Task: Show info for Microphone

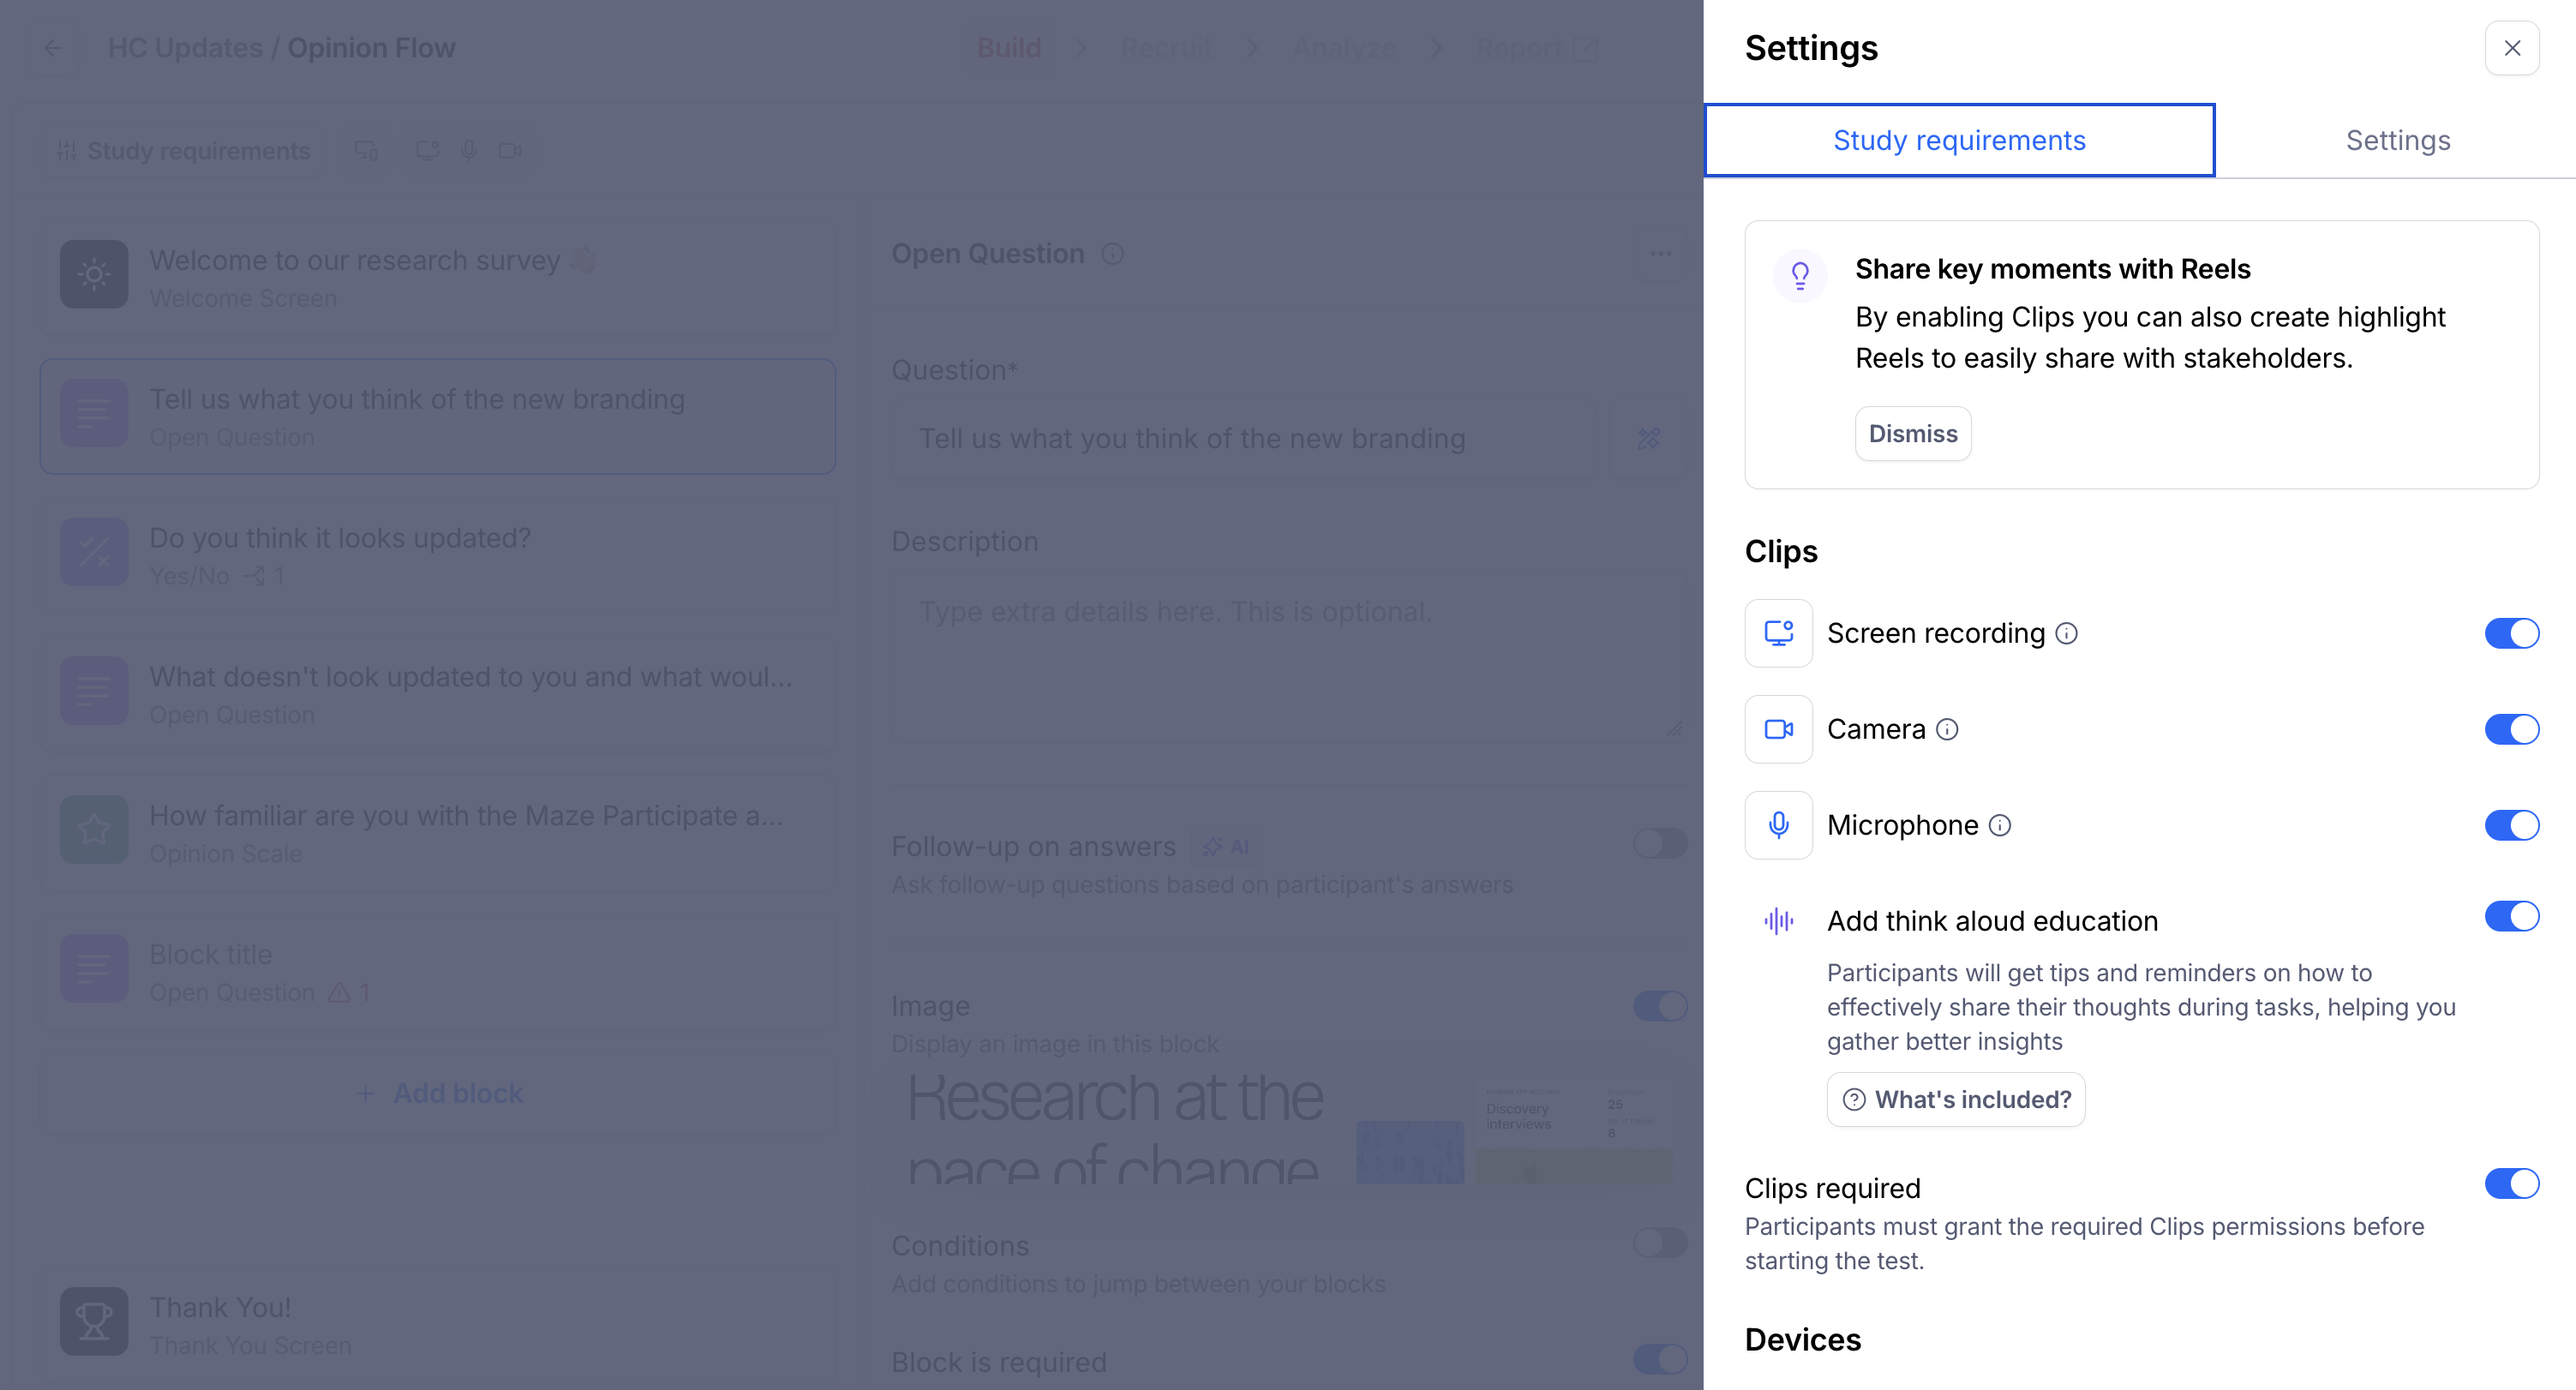Action: pos(1999,826)
